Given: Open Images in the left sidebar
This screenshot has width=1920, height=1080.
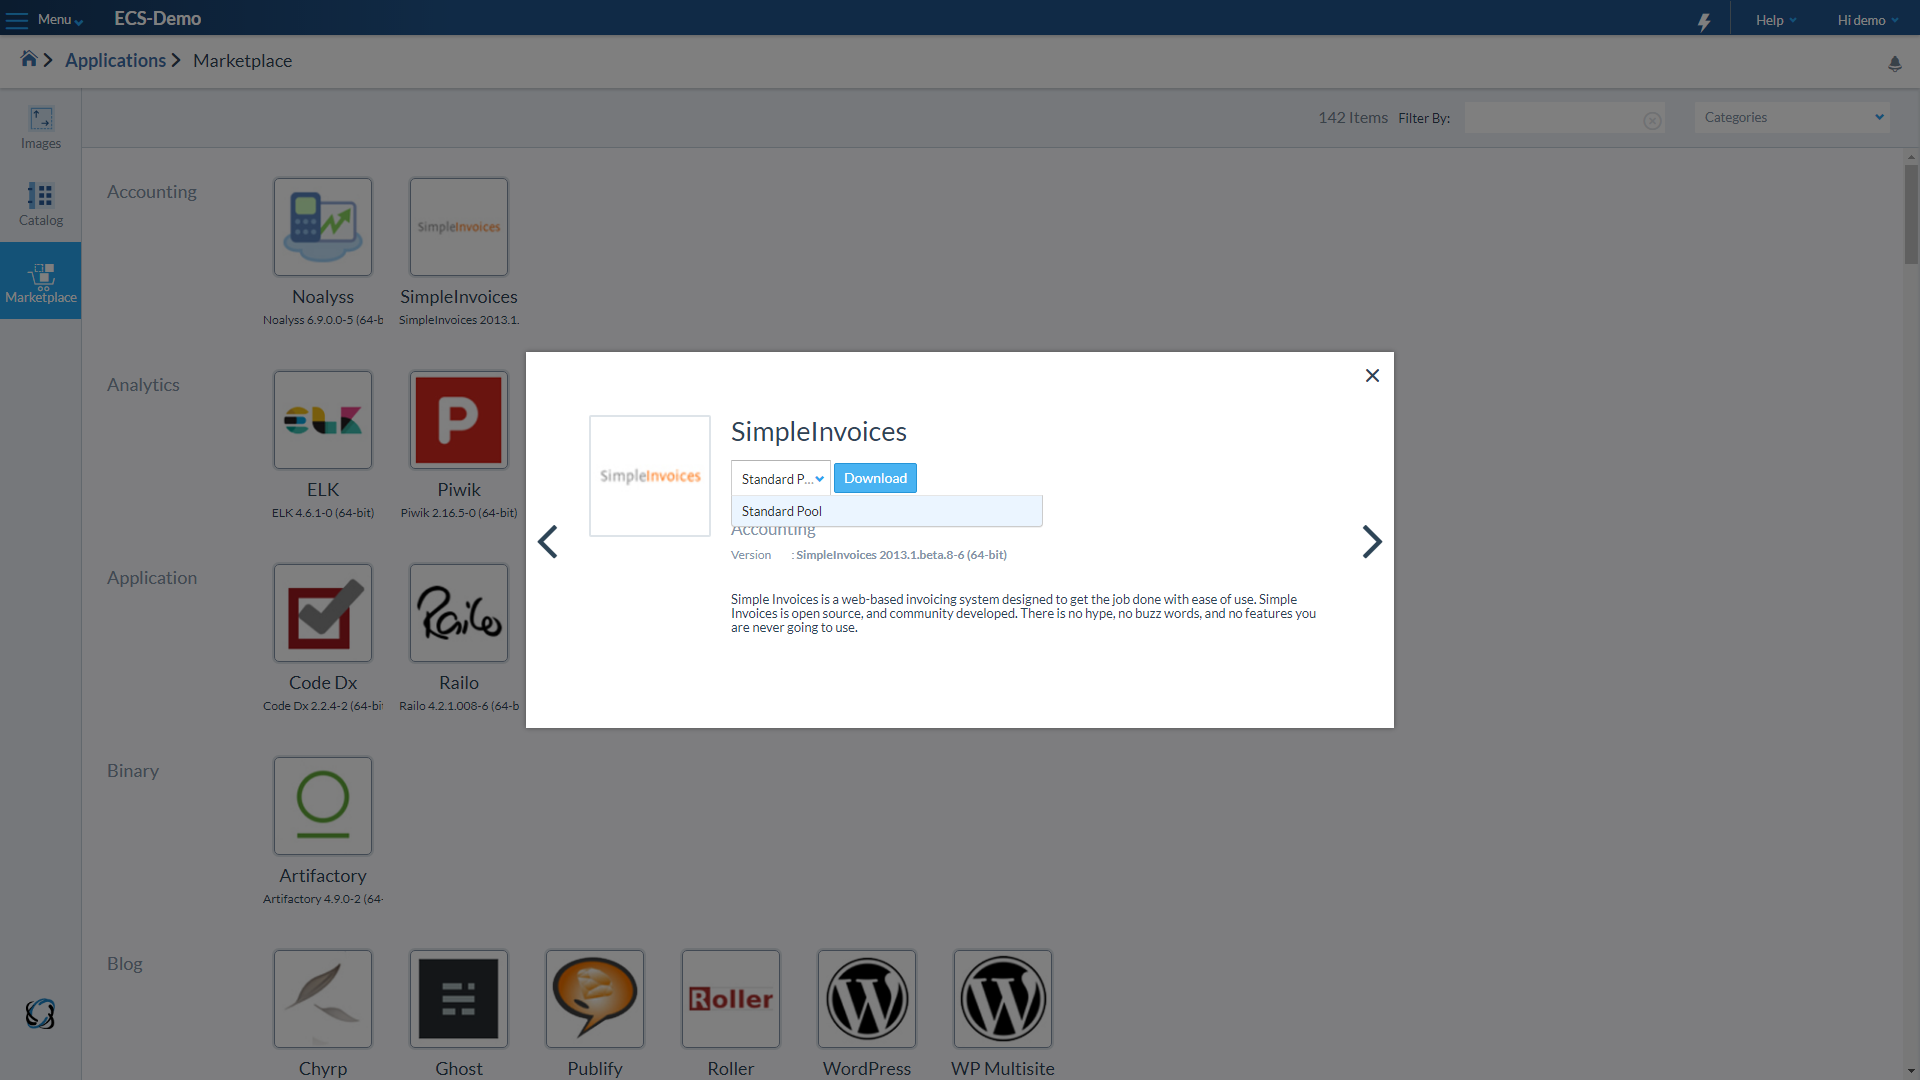Looking at the screenshot, I should 41,128.
